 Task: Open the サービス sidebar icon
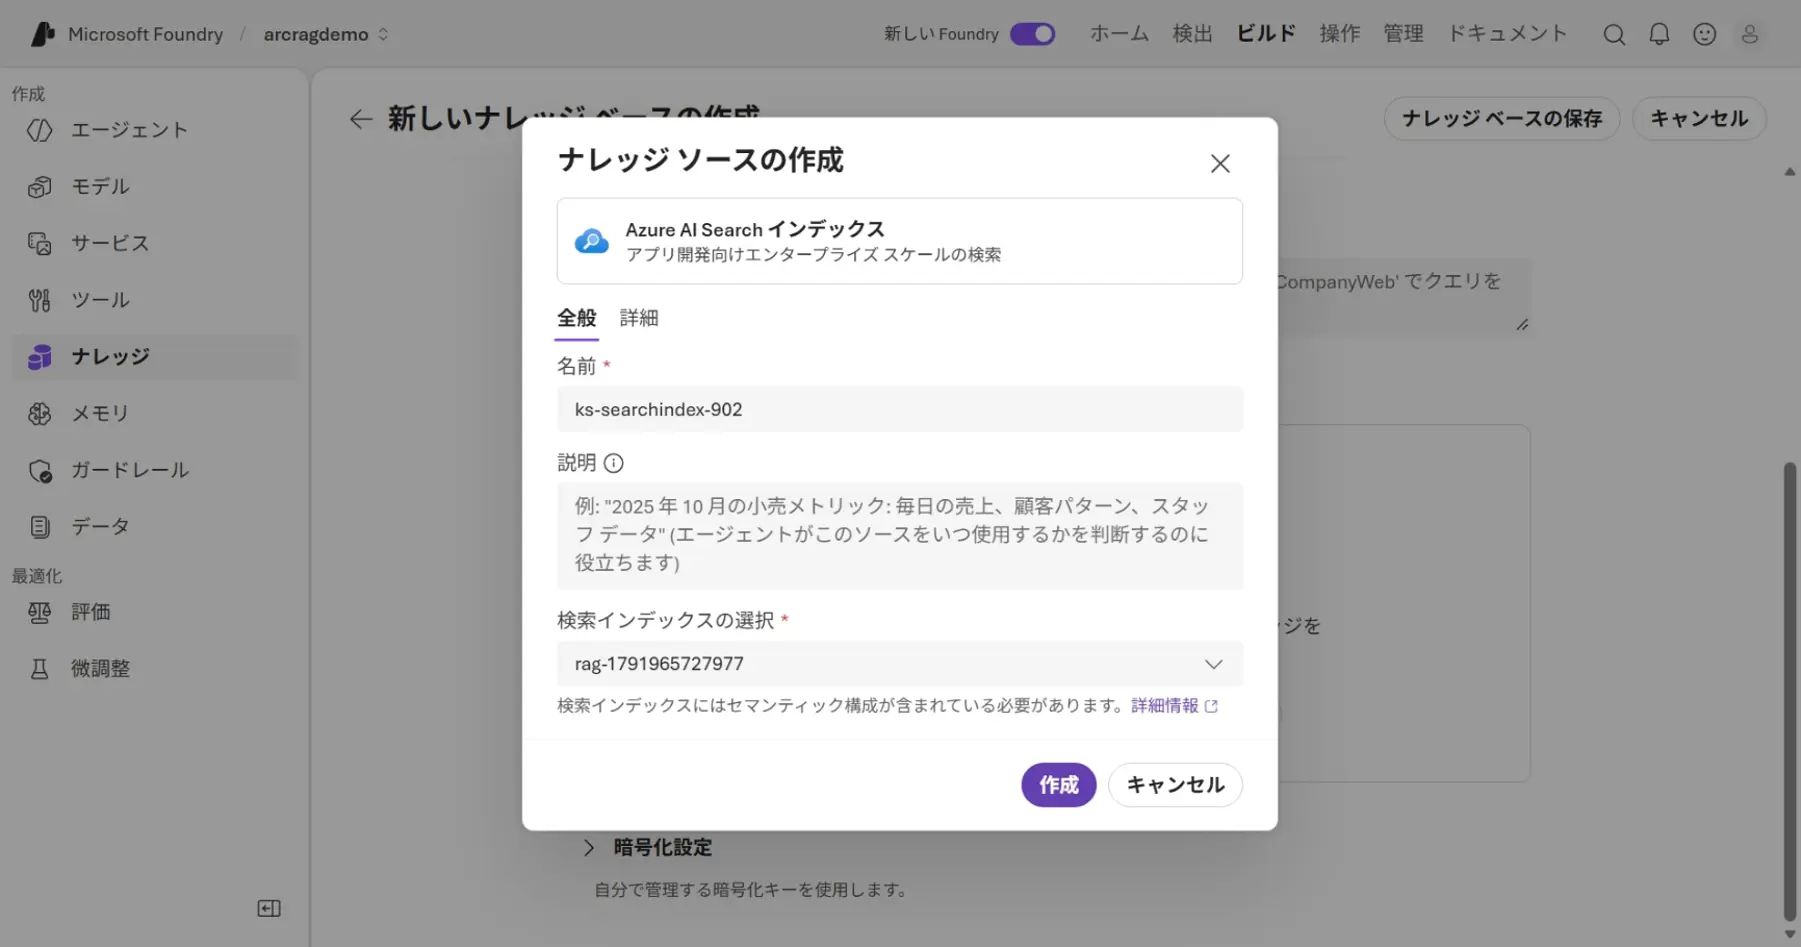(40, 243)
